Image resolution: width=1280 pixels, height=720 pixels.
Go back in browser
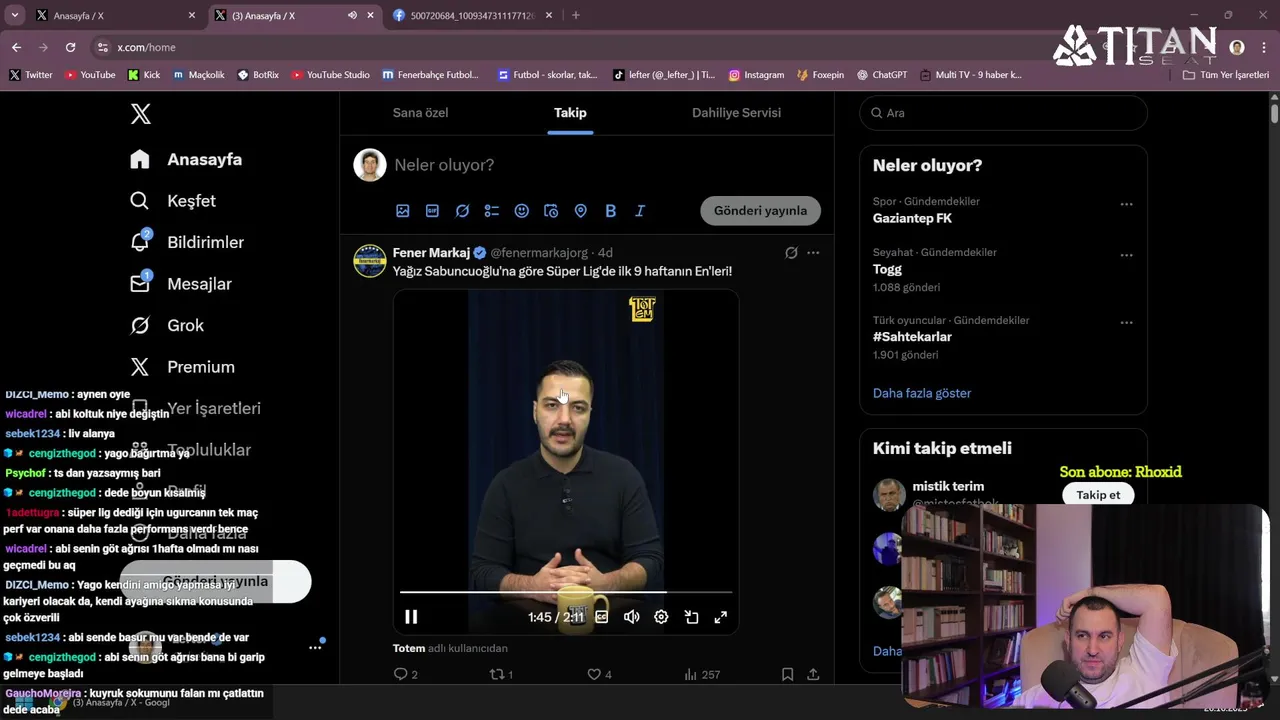click(x=16, y=47)
